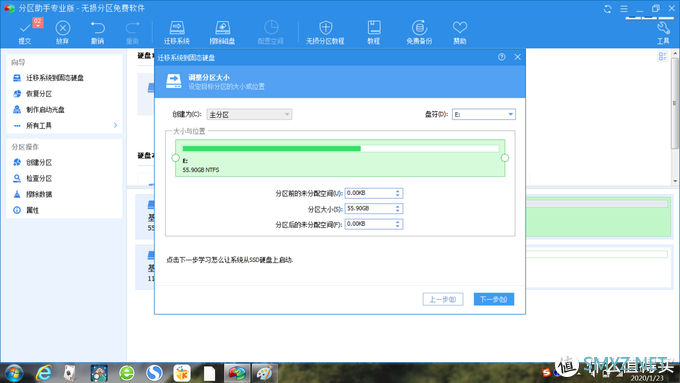
Task: Switch to the 分区助手 taskbar button
Action: coord(237,373)
